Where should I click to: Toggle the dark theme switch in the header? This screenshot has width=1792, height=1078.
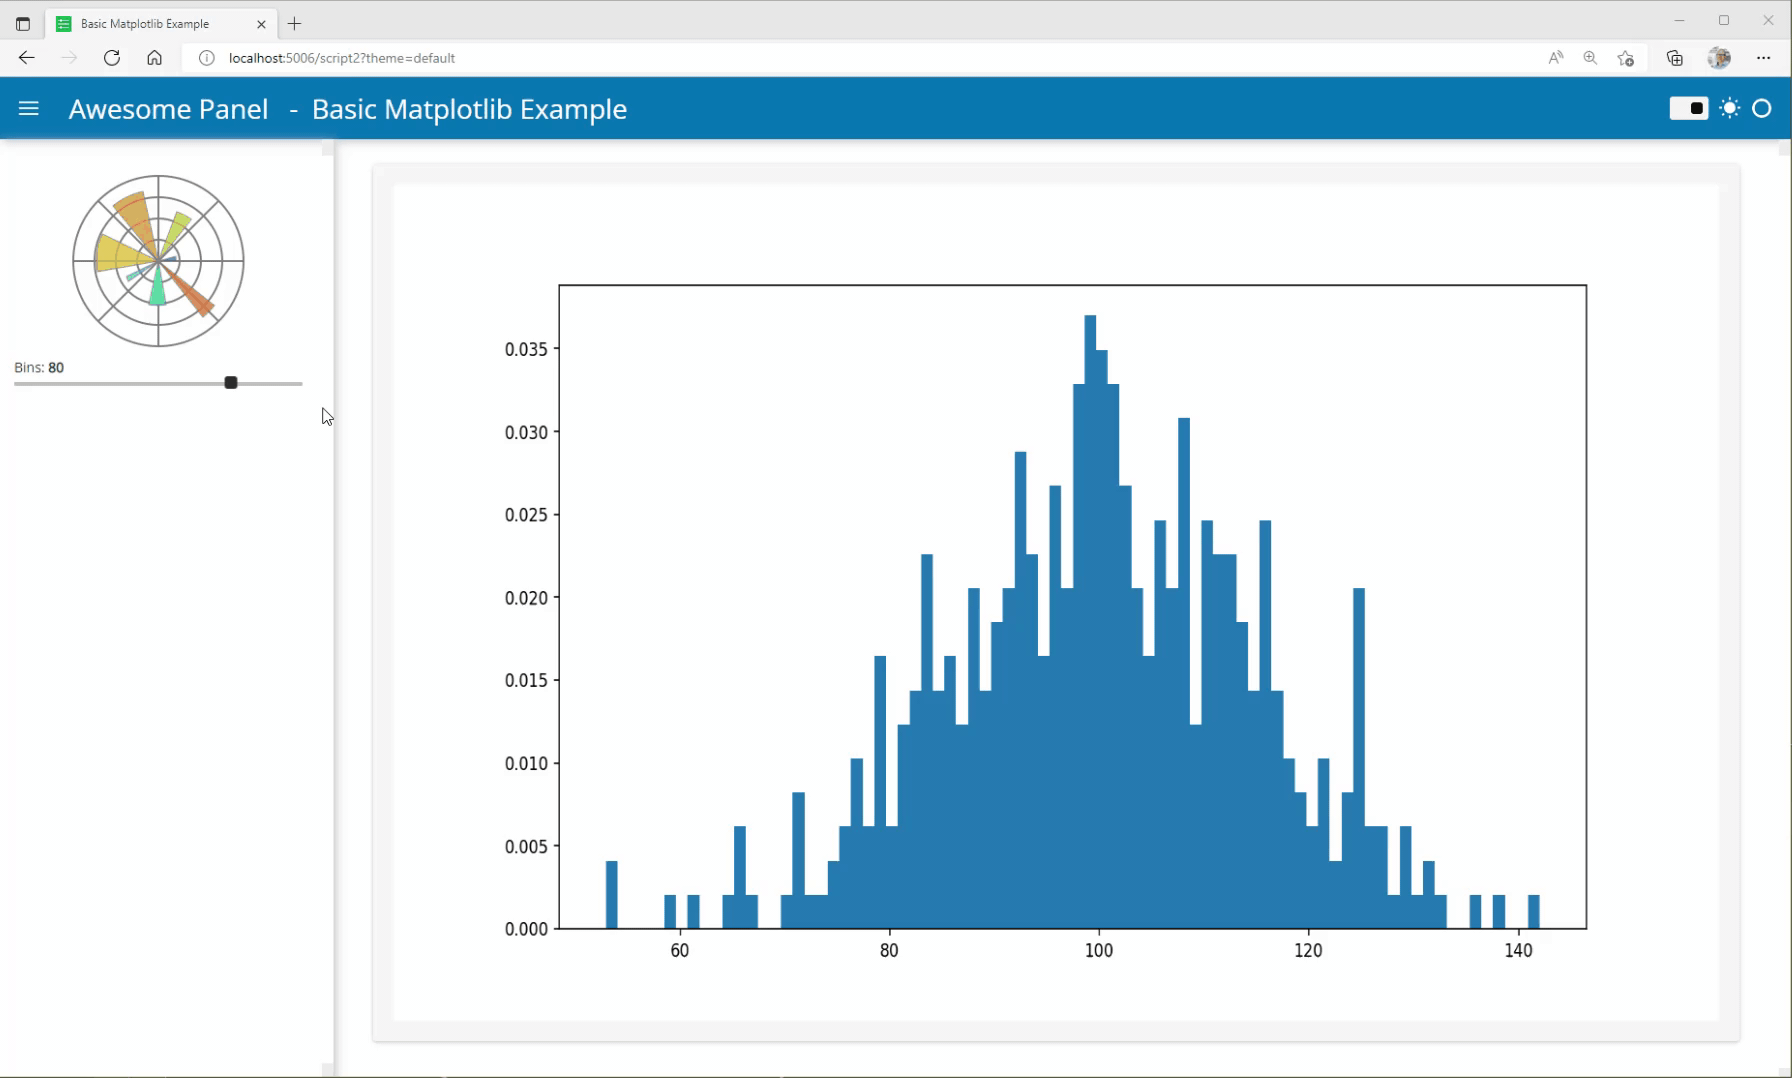click(1688, 108)
